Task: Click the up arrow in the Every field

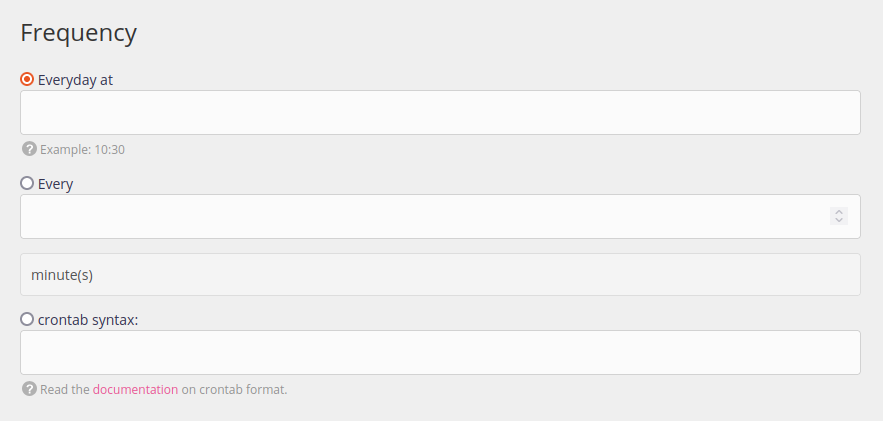Action: (839, 211)
